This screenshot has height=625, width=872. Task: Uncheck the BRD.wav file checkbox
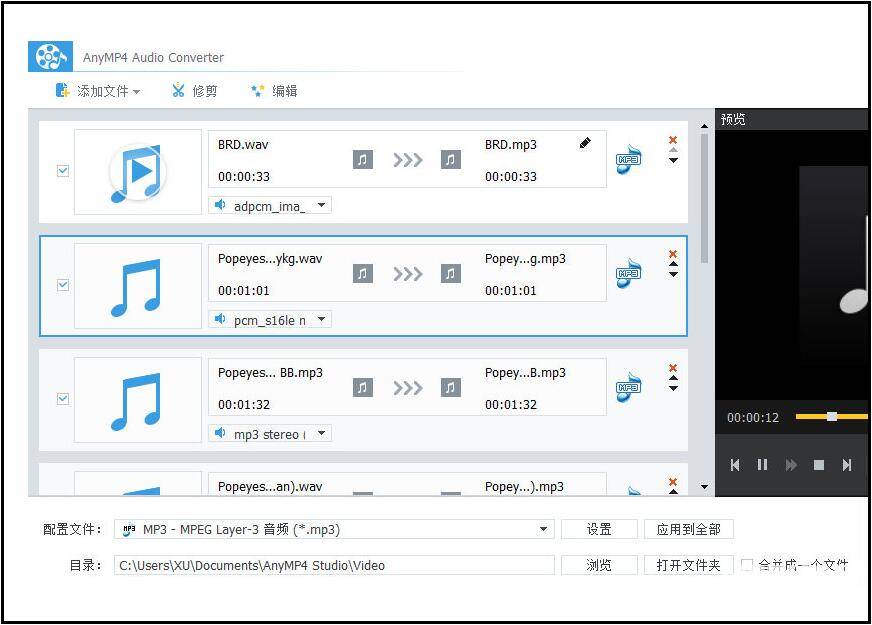coord(62,170)
